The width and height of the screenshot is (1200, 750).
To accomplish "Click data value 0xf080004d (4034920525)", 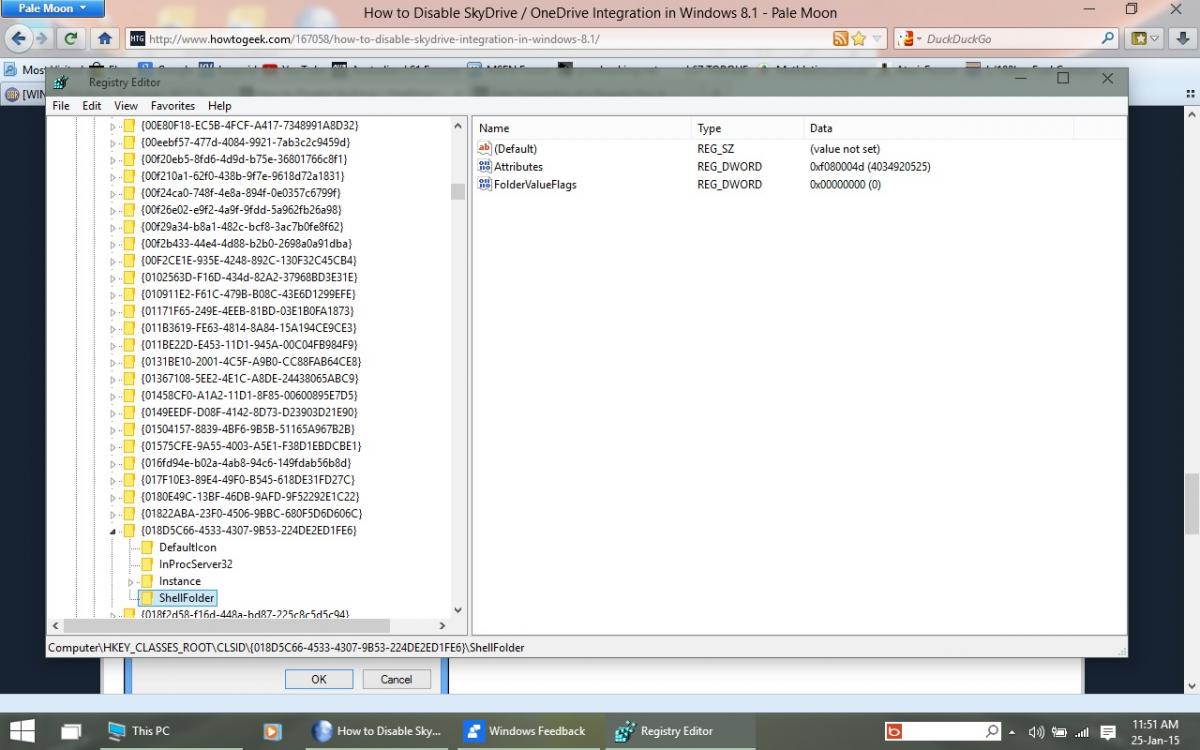I will point(870,167).
